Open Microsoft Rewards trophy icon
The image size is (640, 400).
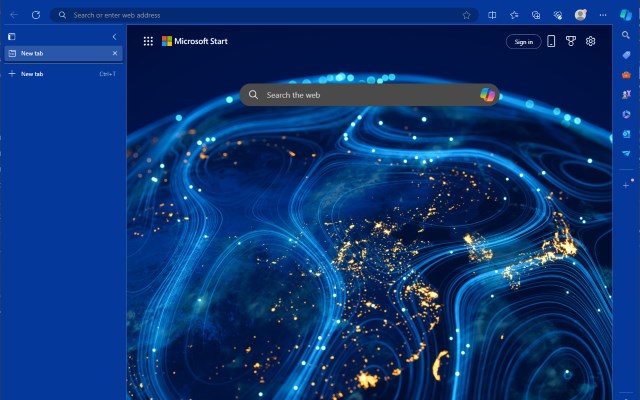click(571, 41)
